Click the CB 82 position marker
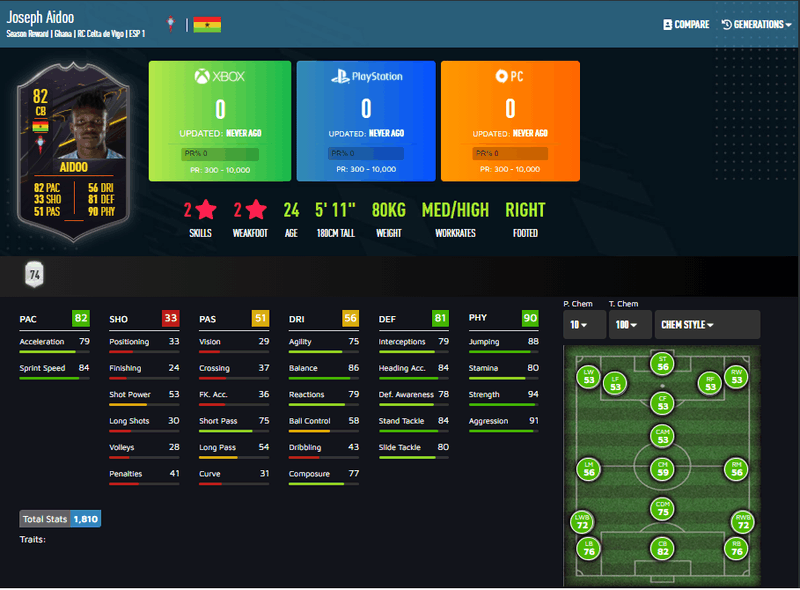Image resolution: width=800 pixels, height=590 pixels. (x=663, y=548)
